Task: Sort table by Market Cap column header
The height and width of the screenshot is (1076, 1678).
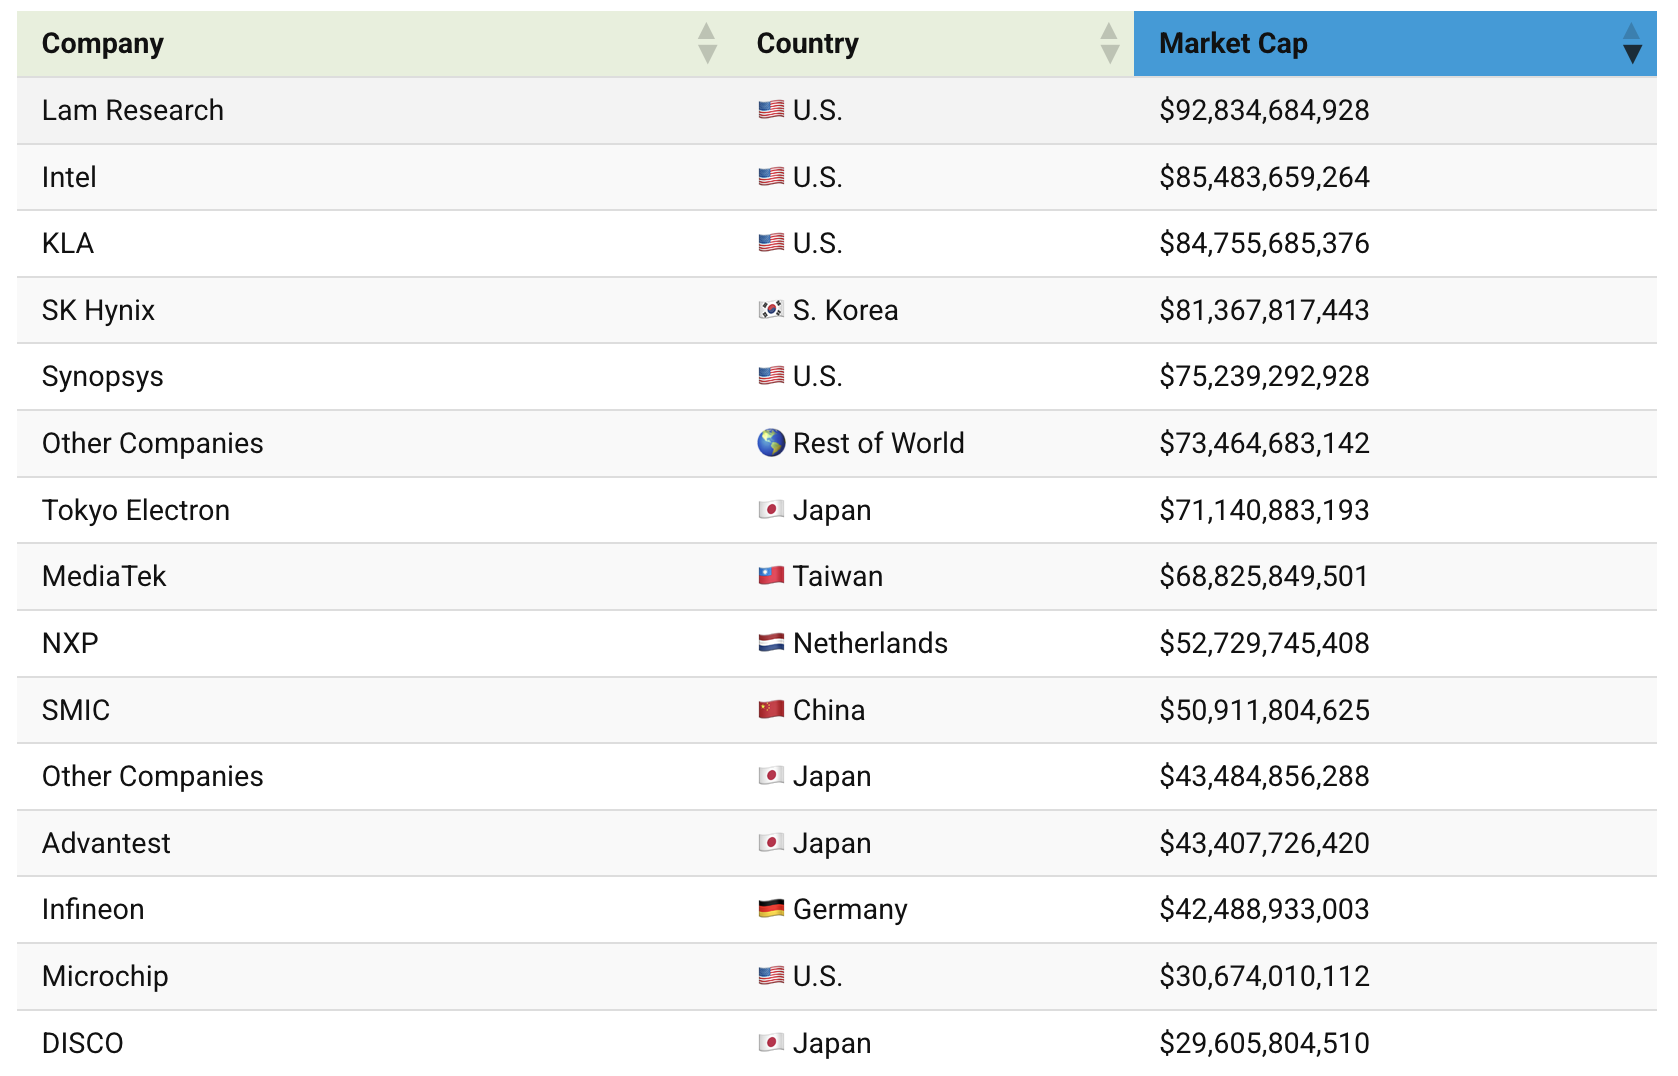Action: tap(1395, 44)
